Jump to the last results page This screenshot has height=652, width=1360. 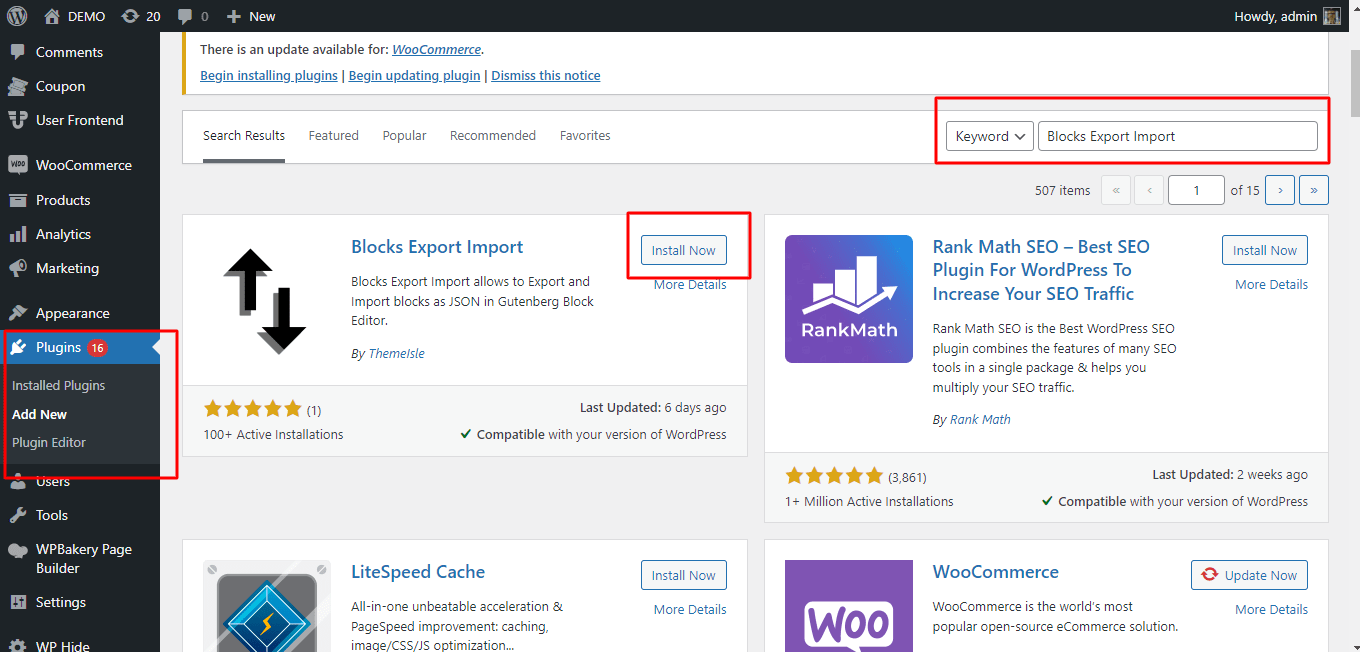(1313, 190)
